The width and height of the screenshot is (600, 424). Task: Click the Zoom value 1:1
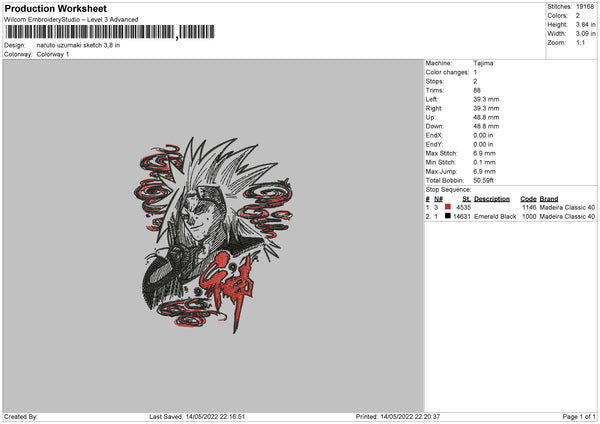tap(580, 42)
